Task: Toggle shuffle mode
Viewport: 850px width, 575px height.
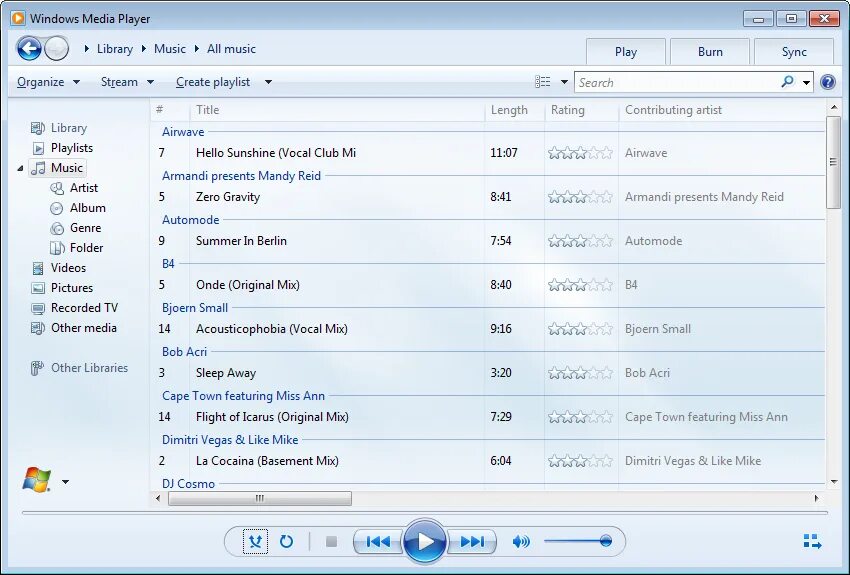Action: [255, 541]
